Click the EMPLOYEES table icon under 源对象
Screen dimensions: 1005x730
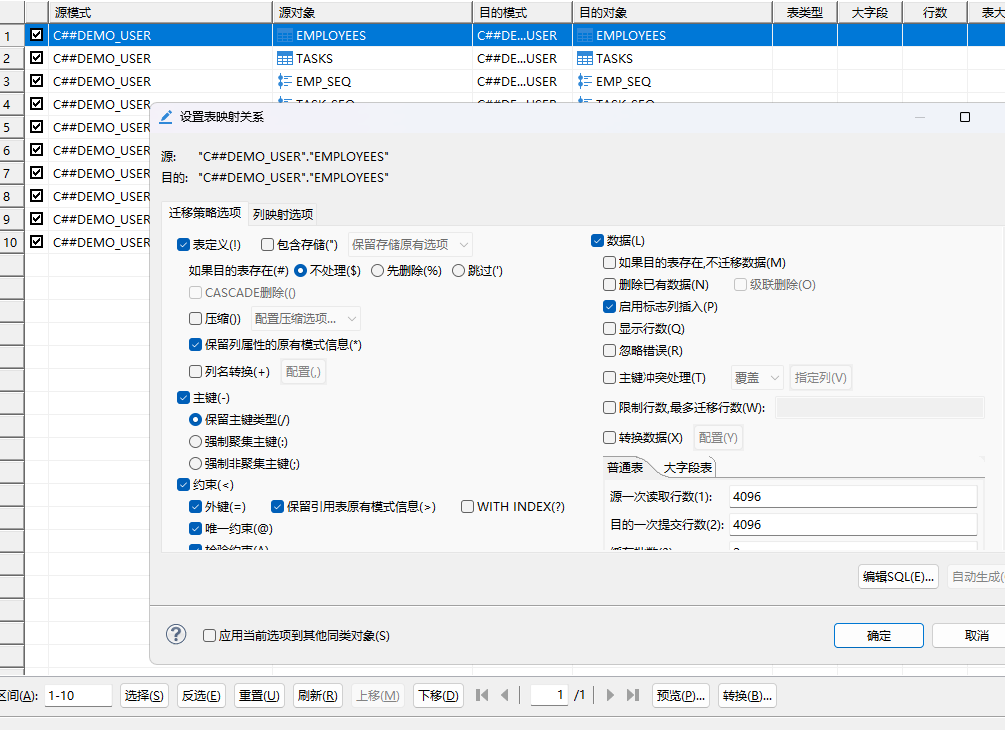pos(287,33)
